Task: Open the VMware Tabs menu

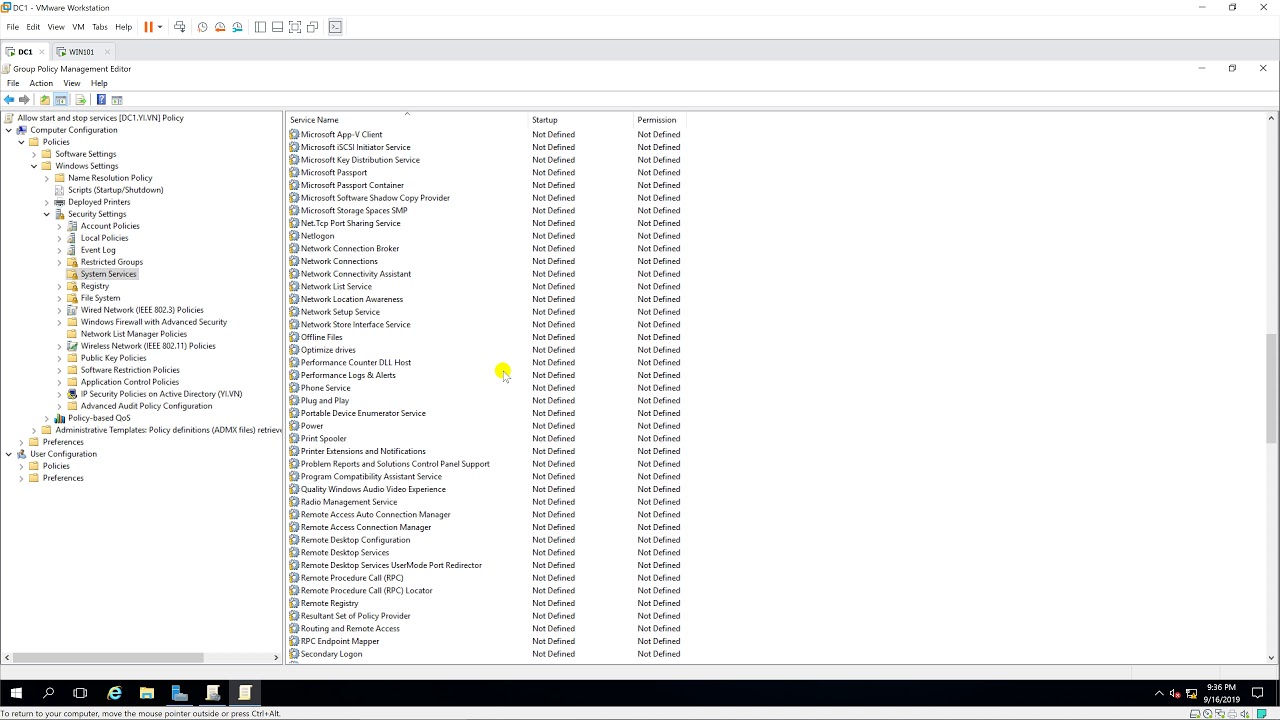Action: point(99,27)
